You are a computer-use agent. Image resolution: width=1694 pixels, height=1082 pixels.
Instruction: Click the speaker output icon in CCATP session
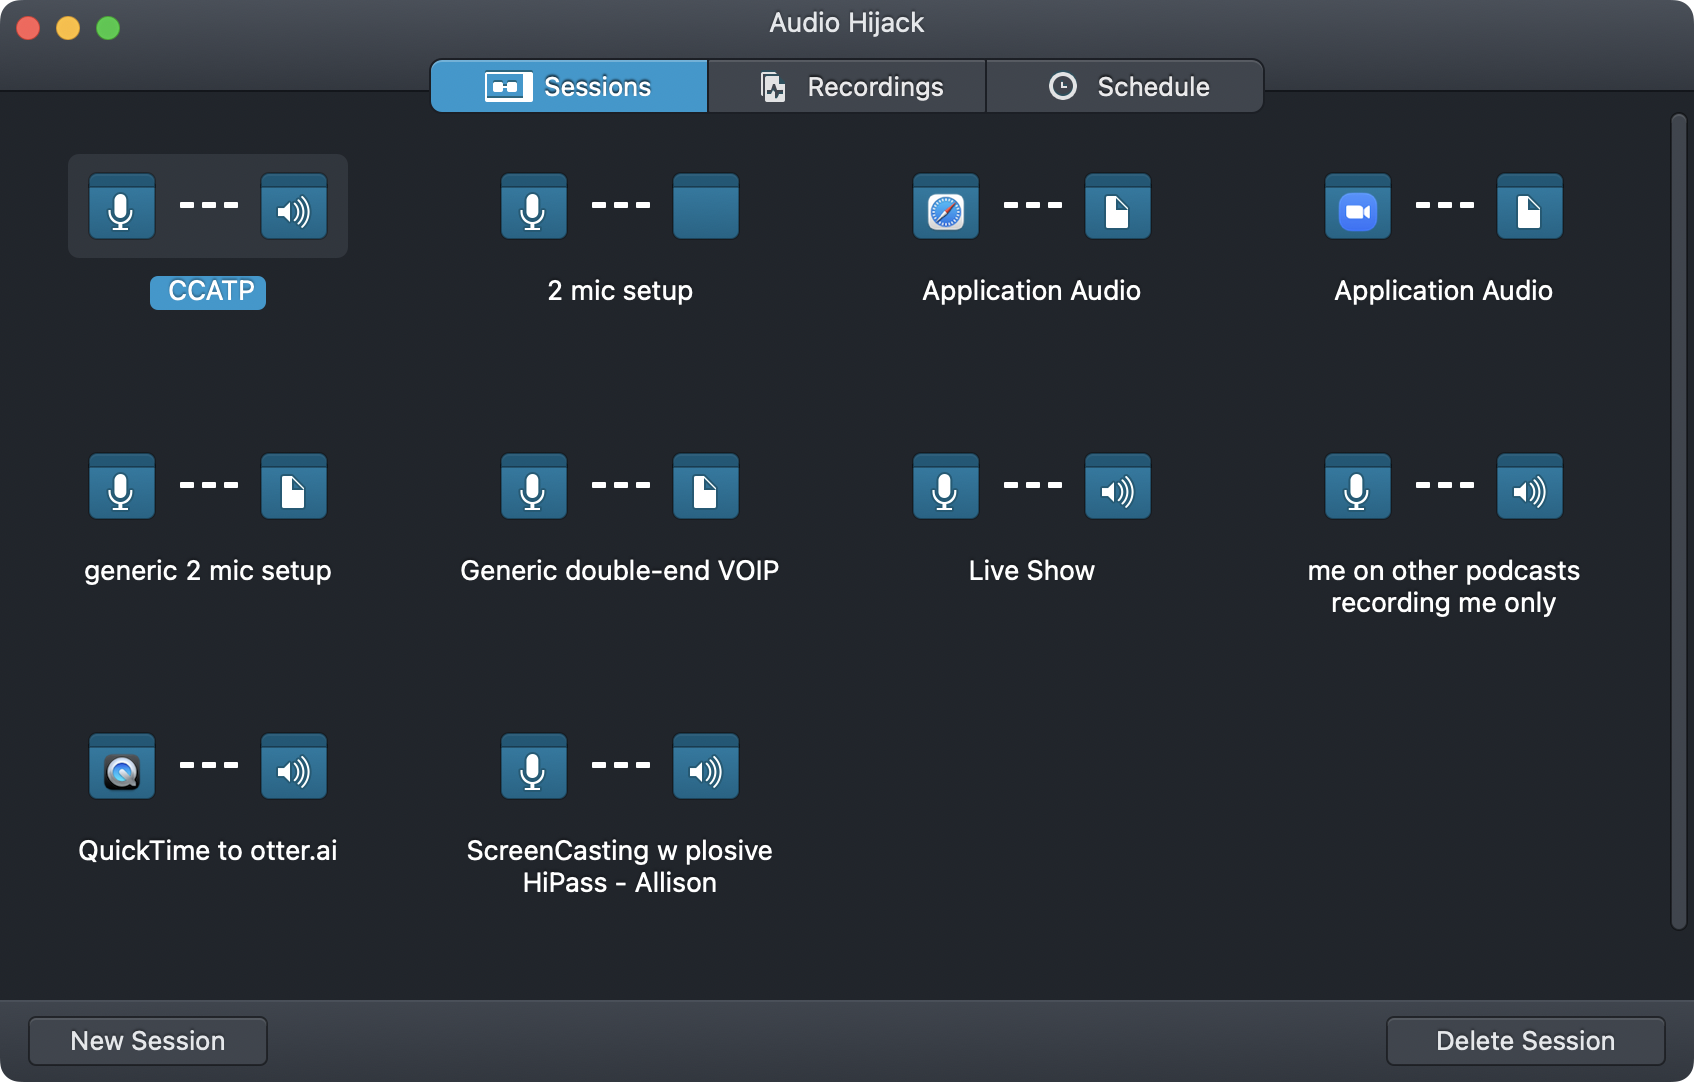click(x=294, y=208)
